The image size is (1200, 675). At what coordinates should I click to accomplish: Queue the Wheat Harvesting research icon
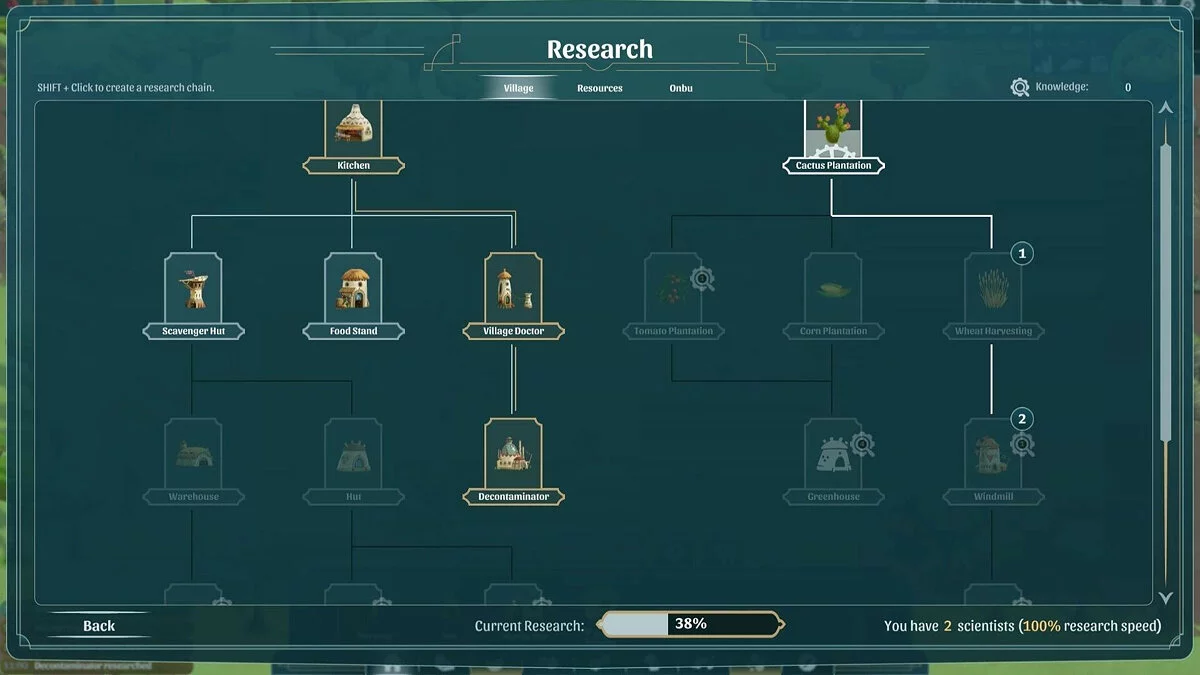(993, 286)
